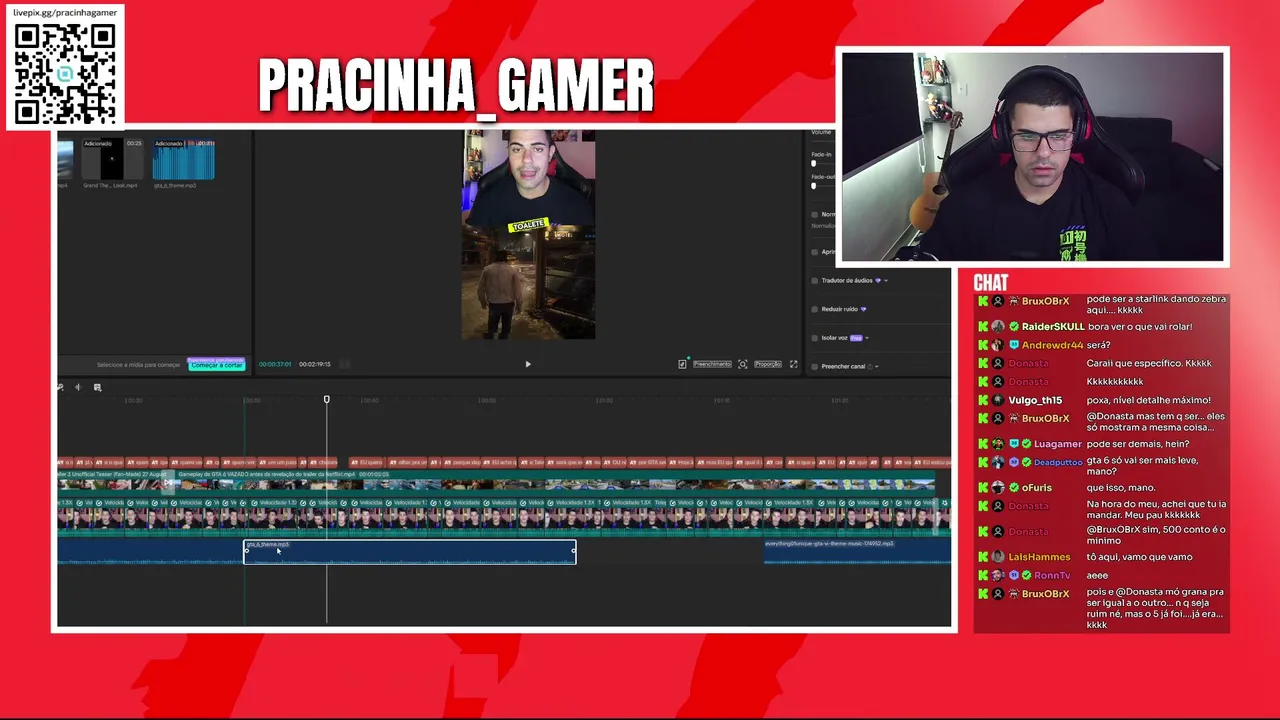Click the left trim handle of gta_6_theme clip
1280x720 pixels.
point(246,551)
